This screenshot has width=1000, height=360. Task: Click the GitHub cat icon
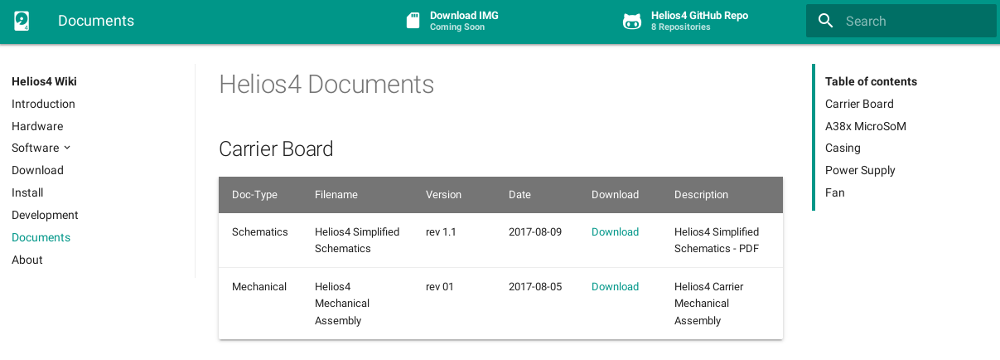pos(631,21)
